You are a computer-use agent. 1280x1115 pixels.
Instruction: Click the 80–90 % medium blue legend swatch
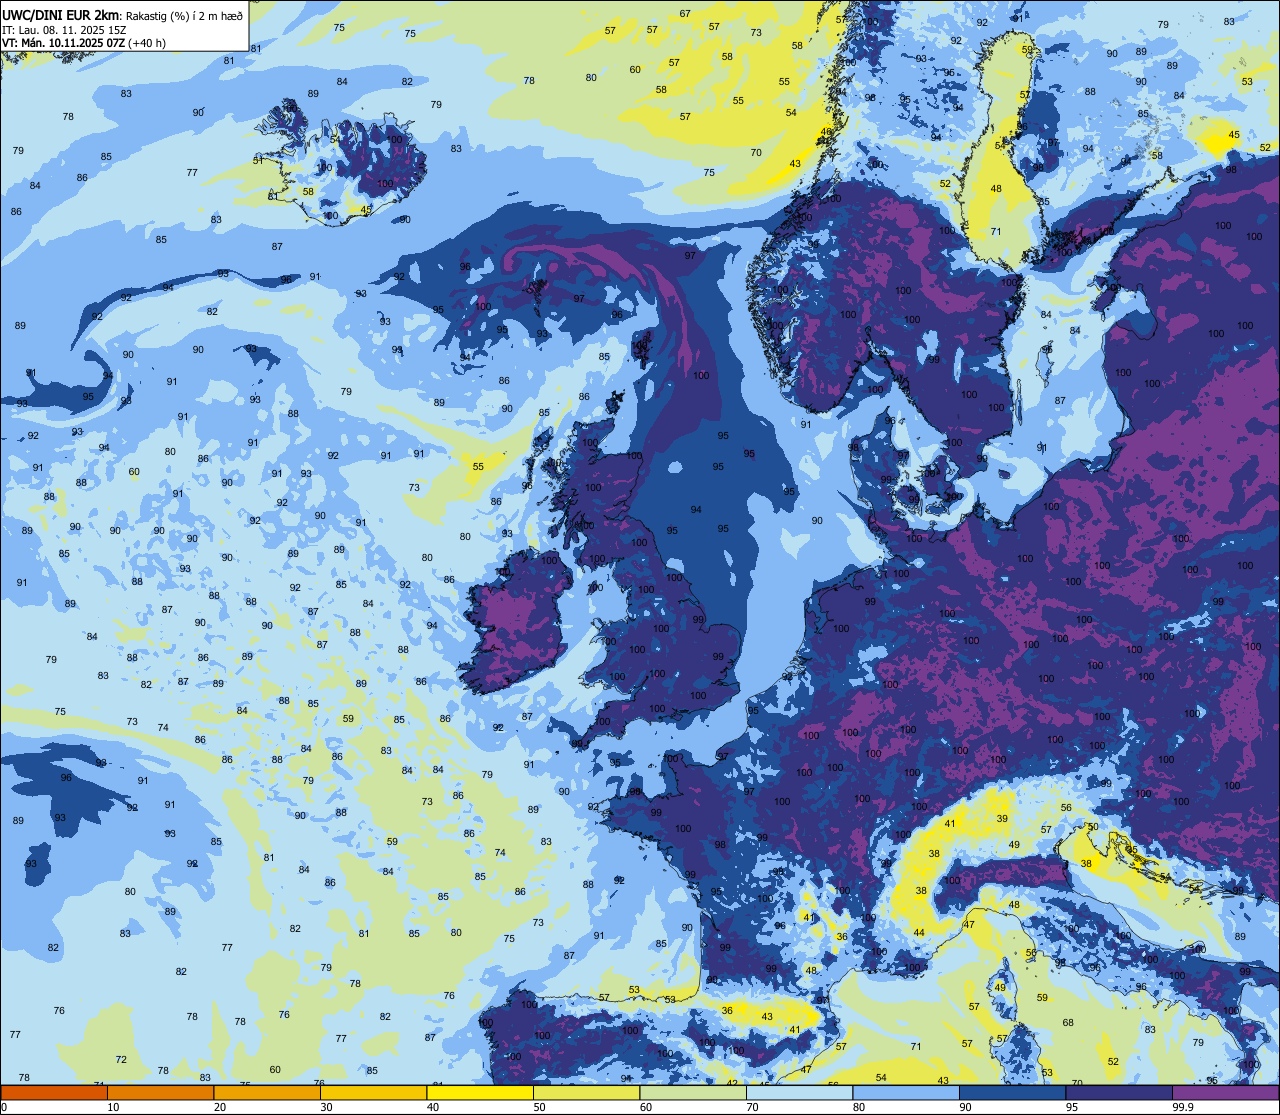coord(906,1092)
